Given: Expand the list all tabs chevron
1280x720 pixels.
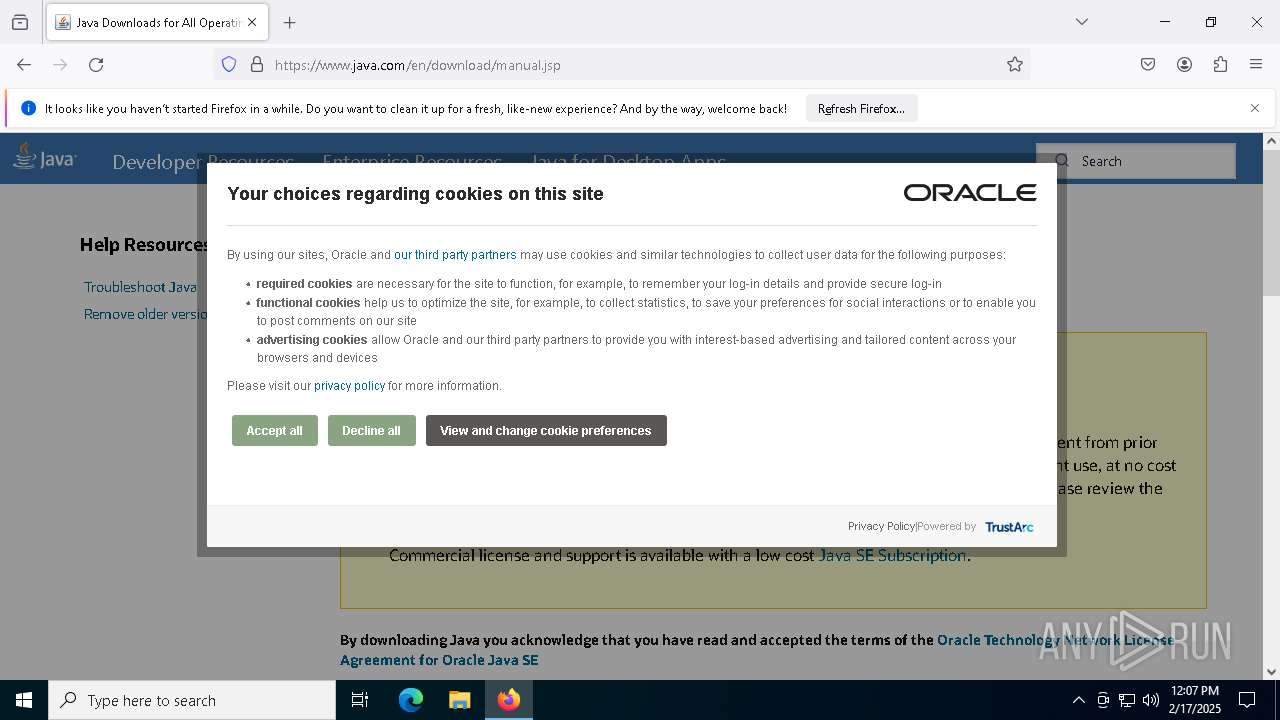Looking at the screenshot, I should pyautogui.click(x=1081, y=22).
